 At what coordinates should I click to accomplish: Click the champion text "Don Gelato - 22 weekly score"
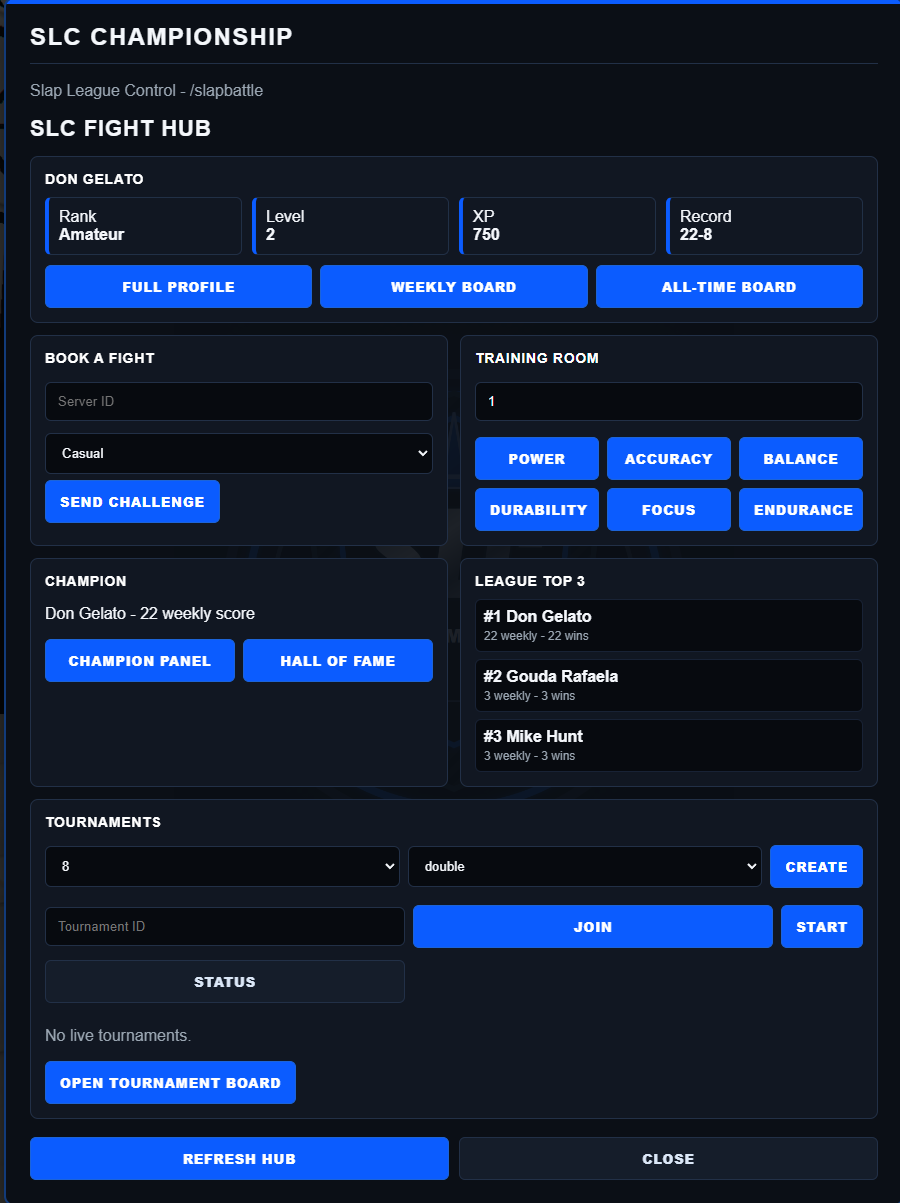point(150,613)
